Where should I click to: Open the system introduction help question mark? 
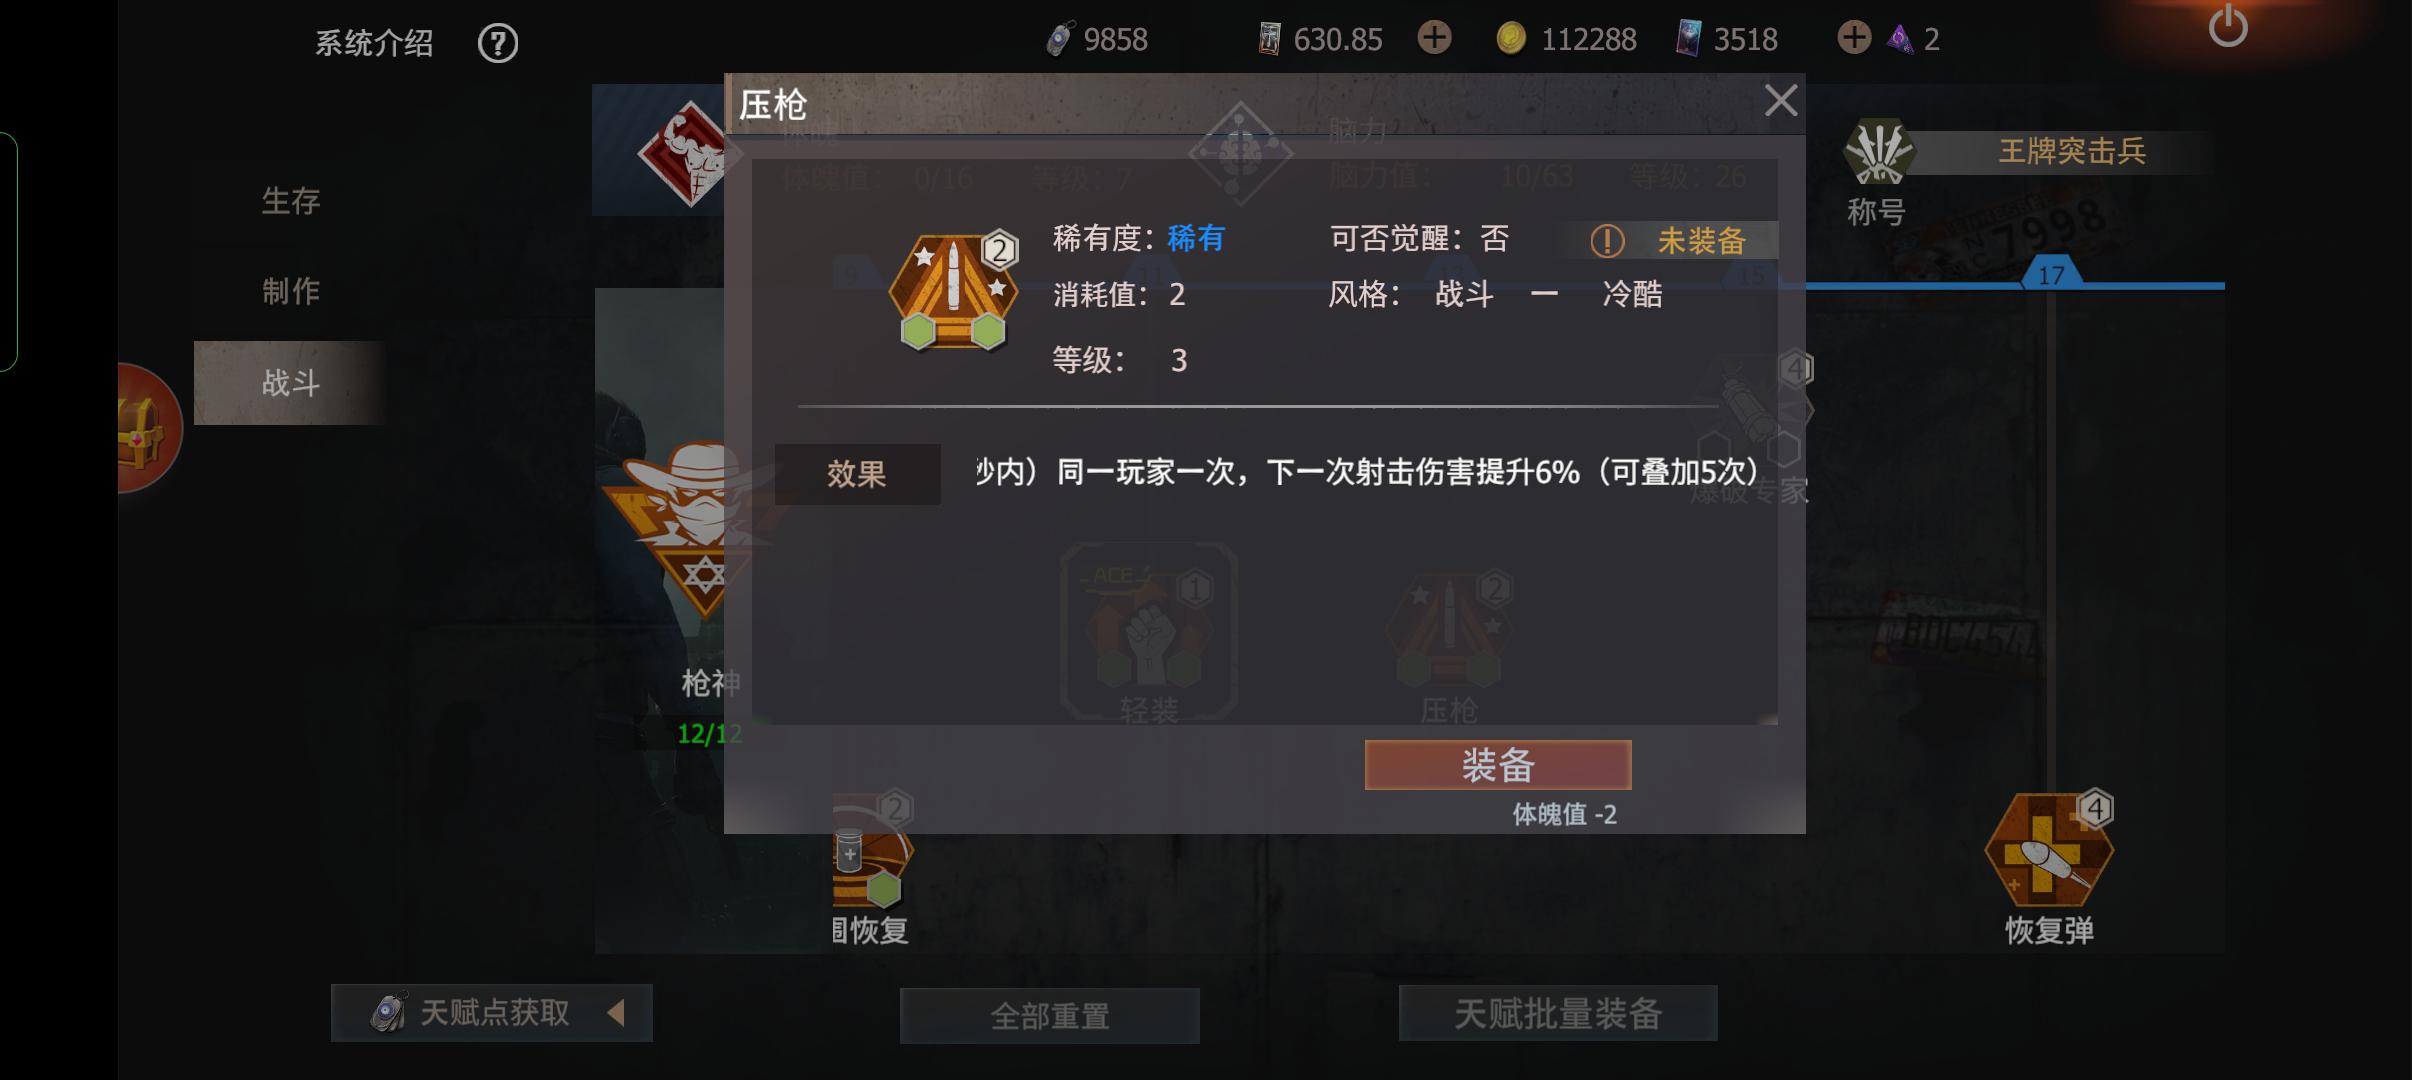pos(497,43)
